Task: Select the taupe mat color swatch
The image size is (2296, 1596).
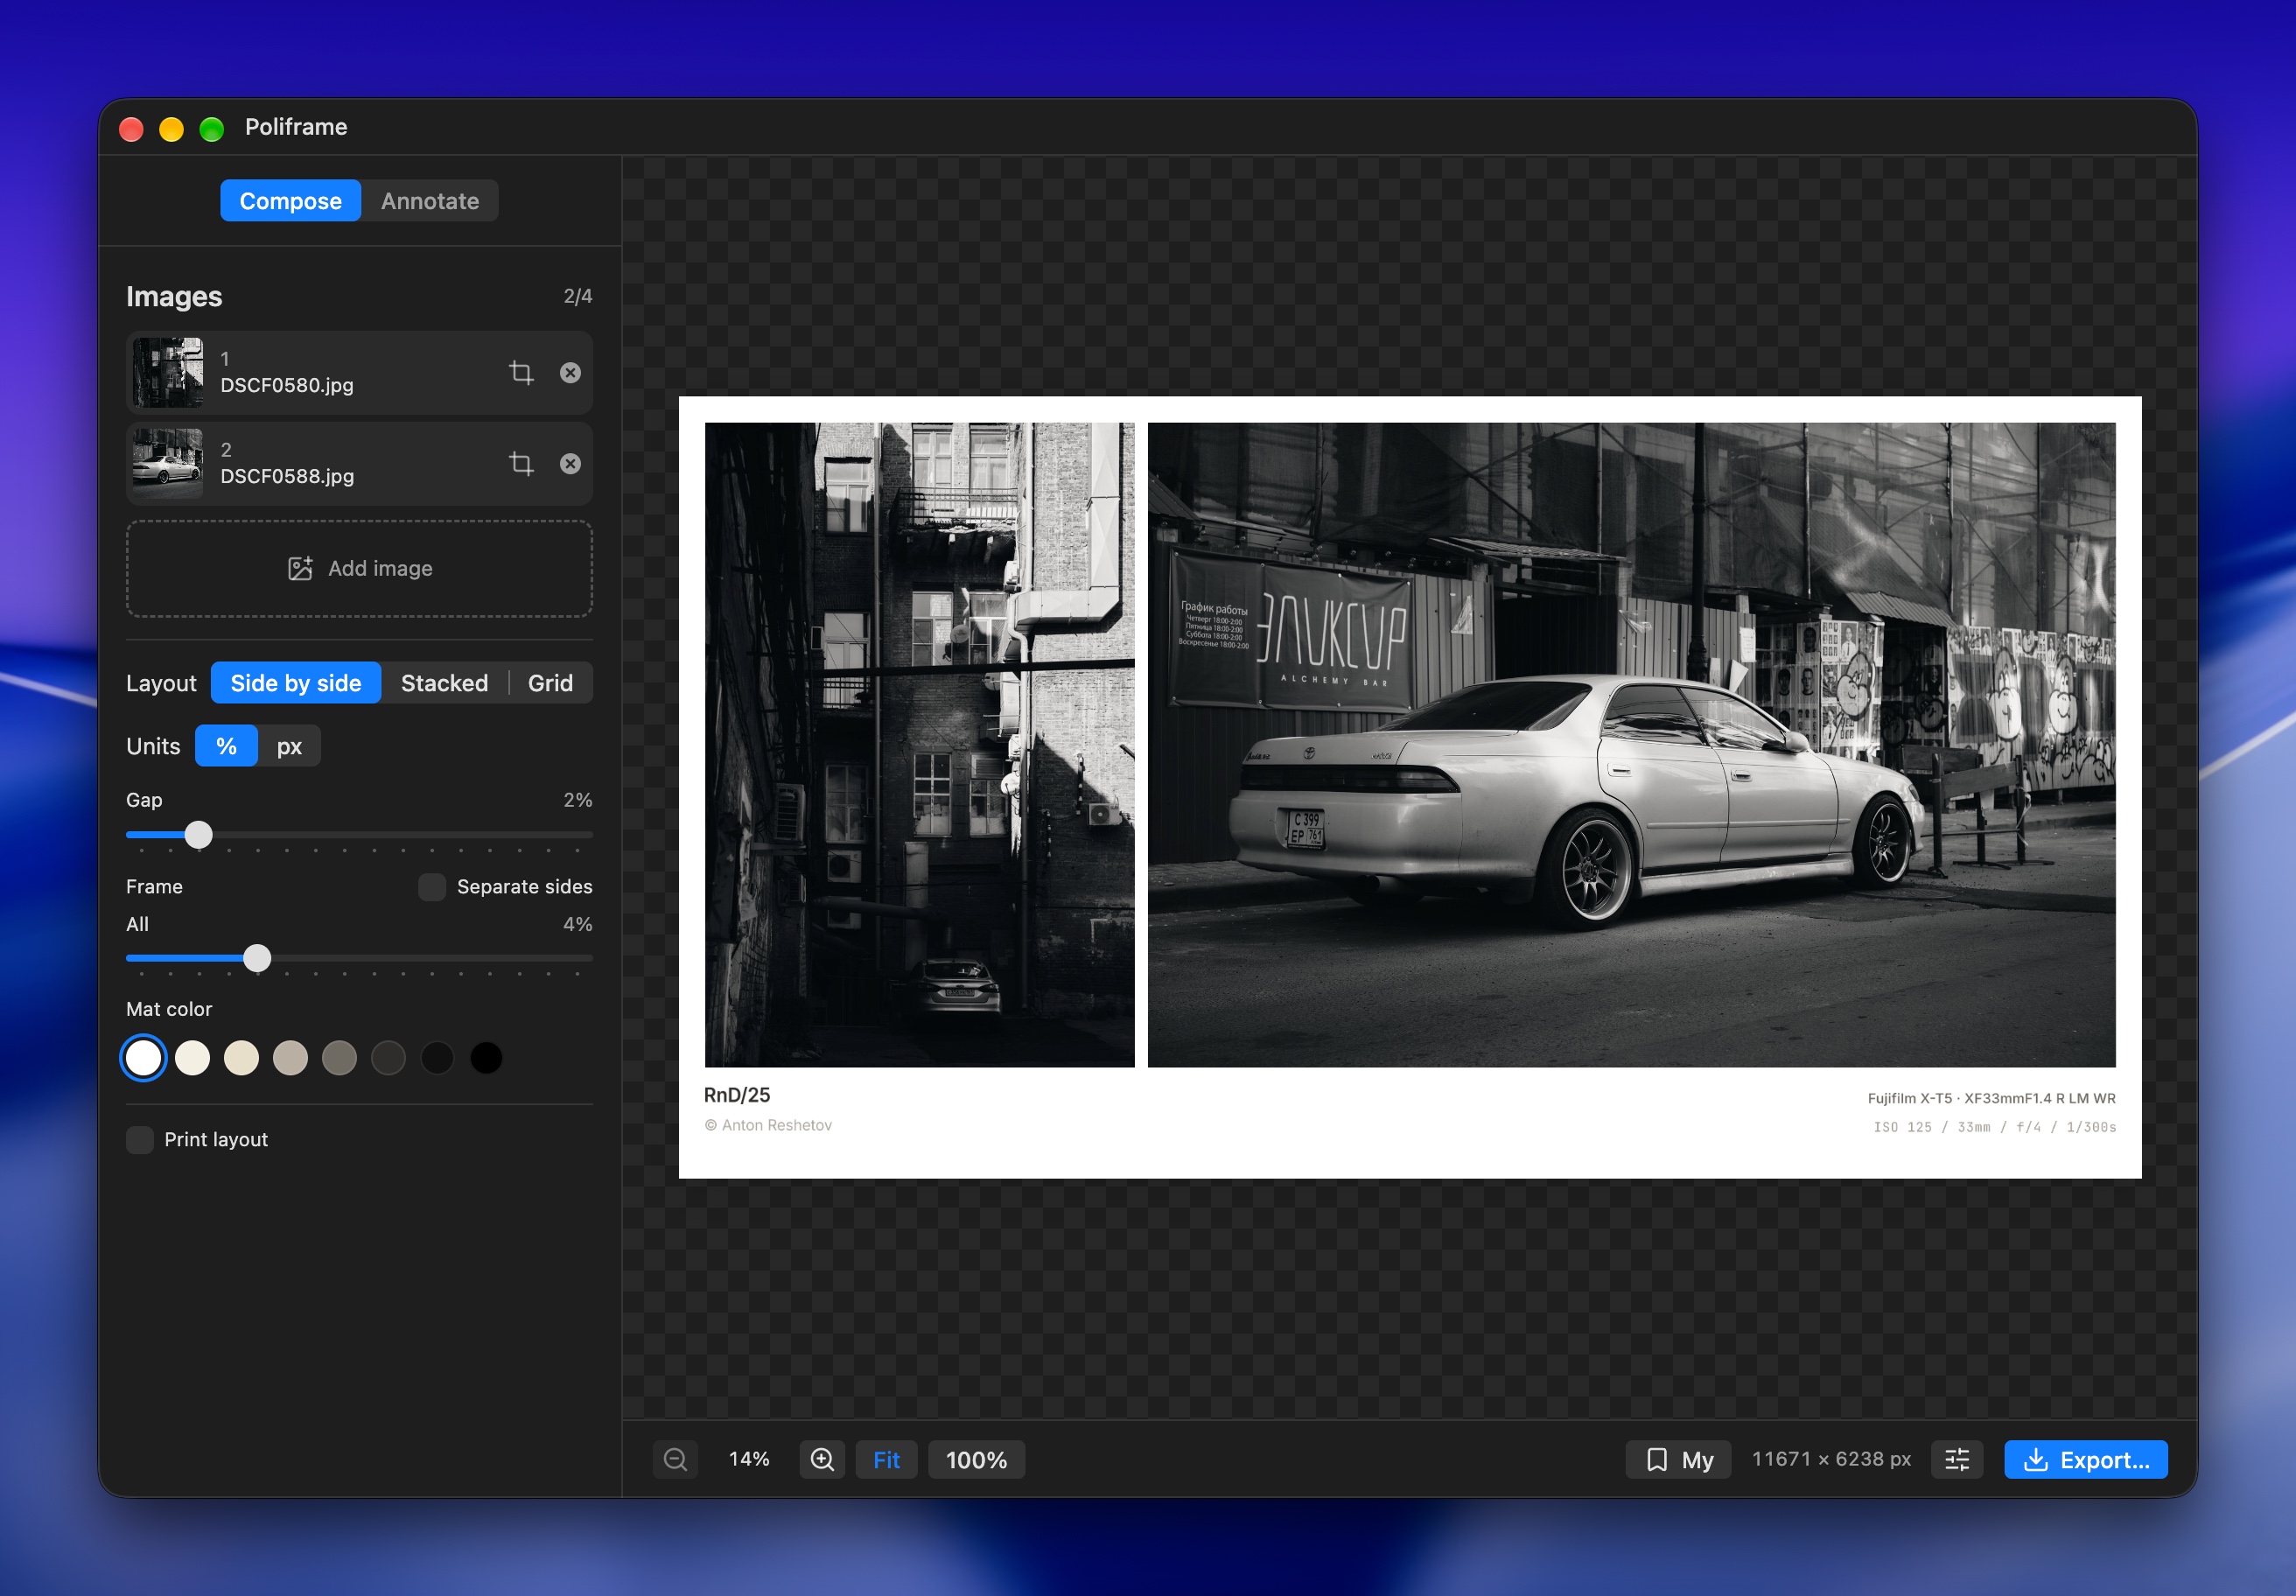Action: pyautogui.click(x=291, y=1058)
